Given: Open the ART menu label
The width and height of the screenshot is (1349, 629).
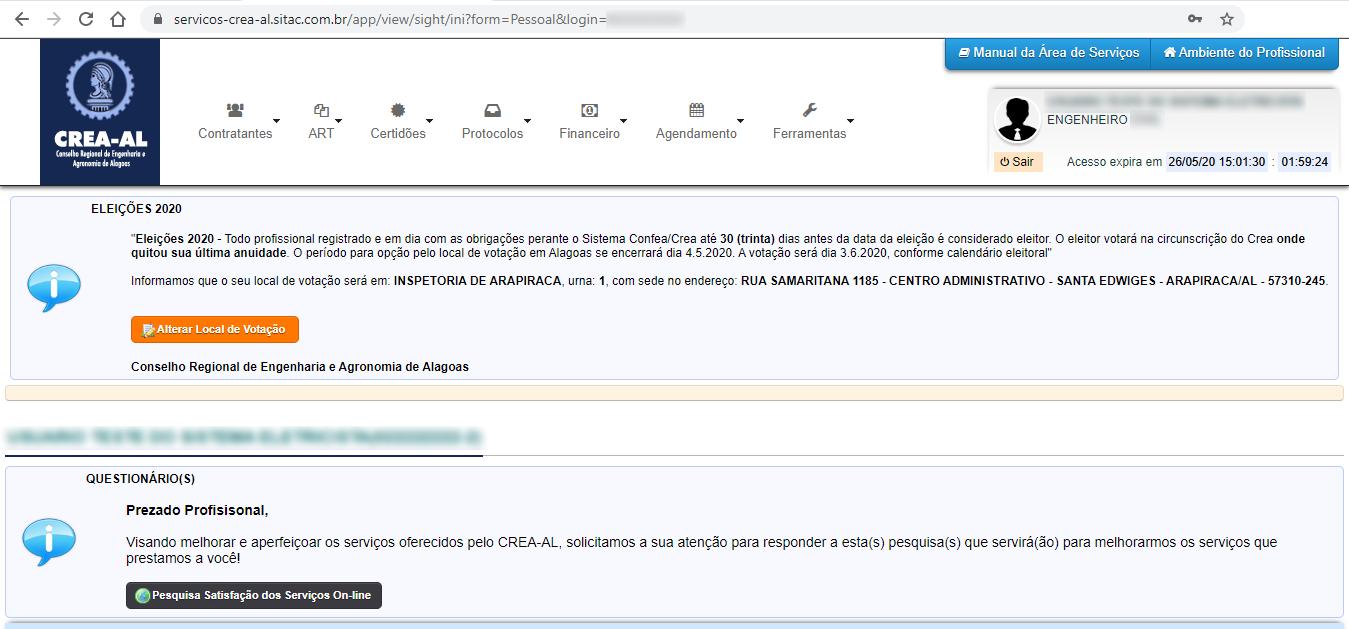Looking at the screenshot, I should pos(321,134).
